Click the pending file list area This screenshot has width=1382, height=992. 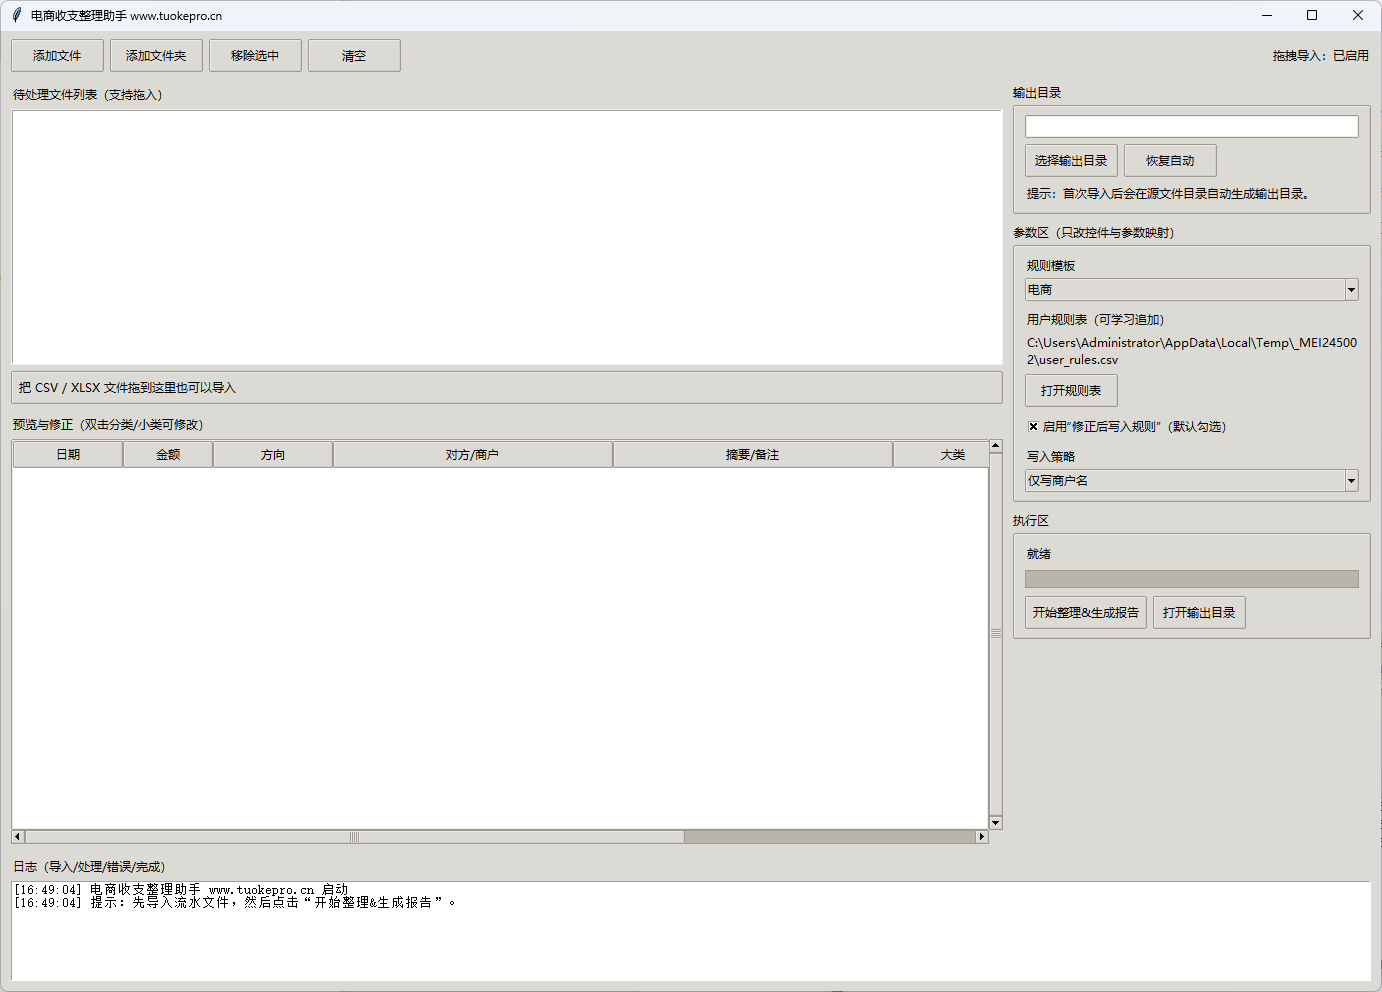click(x=507, y=237)
